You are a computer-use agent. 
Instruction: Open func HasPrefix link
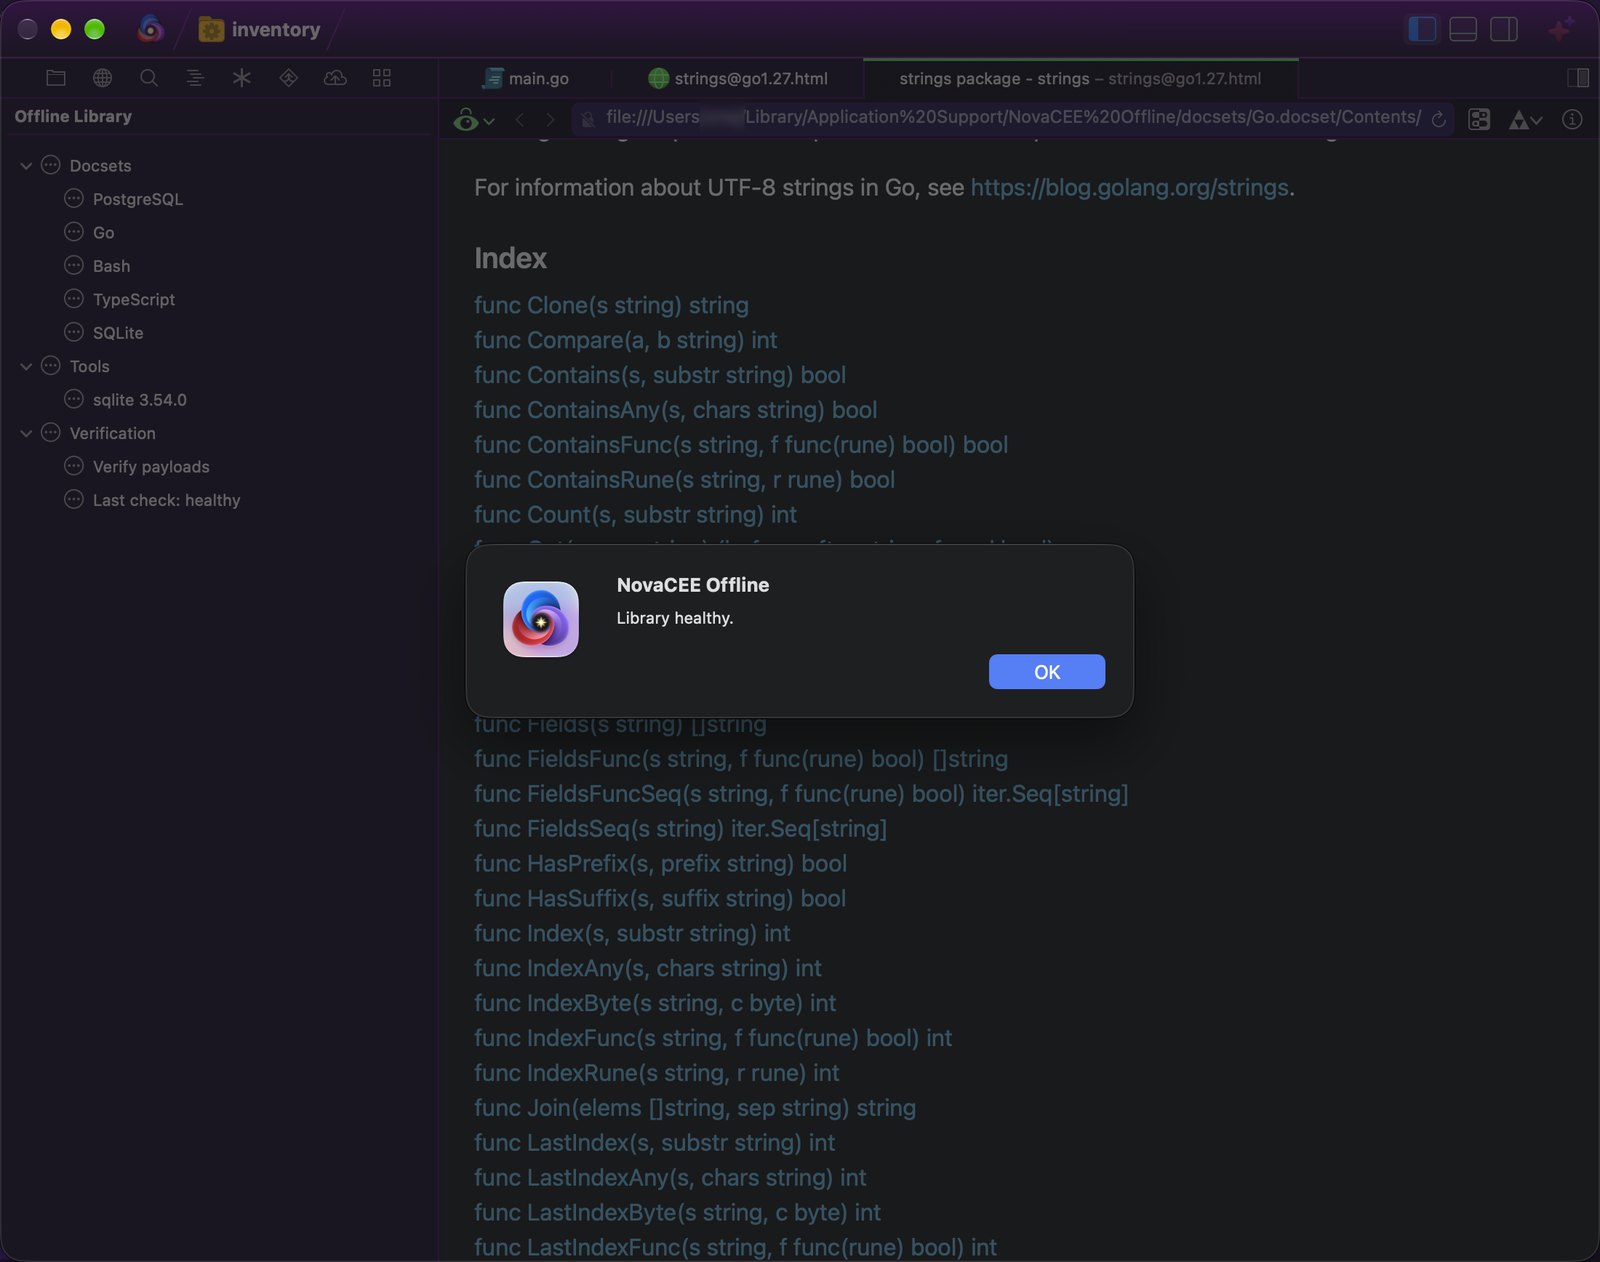660,864
